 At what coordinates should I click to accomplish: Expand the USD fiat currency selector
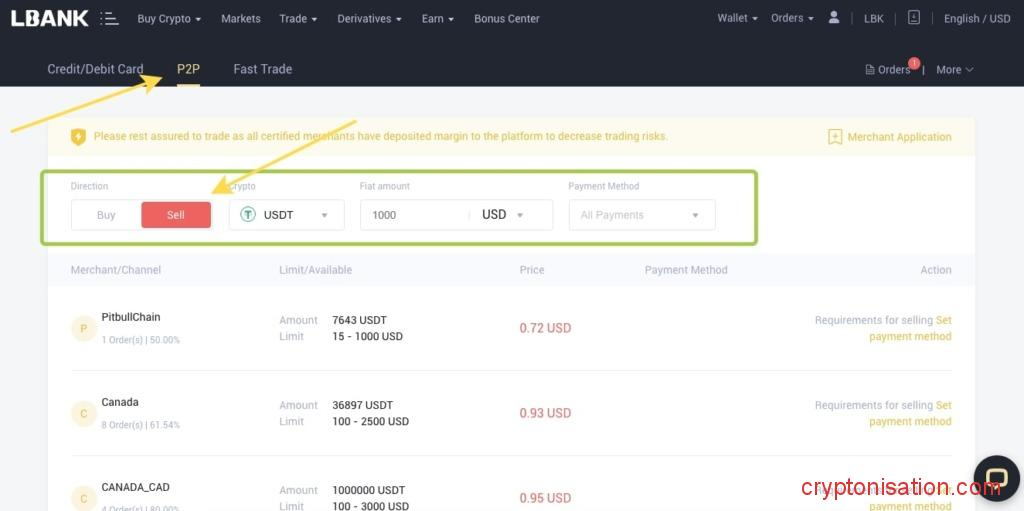click(x=503, y=215)
